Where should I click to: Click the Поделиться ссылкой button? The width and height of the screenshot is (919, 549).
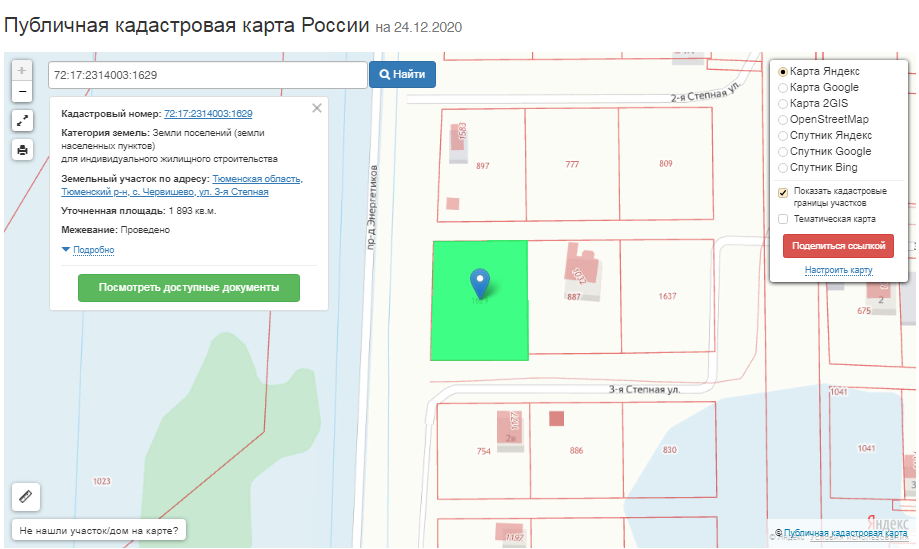[x=838, y=246]
